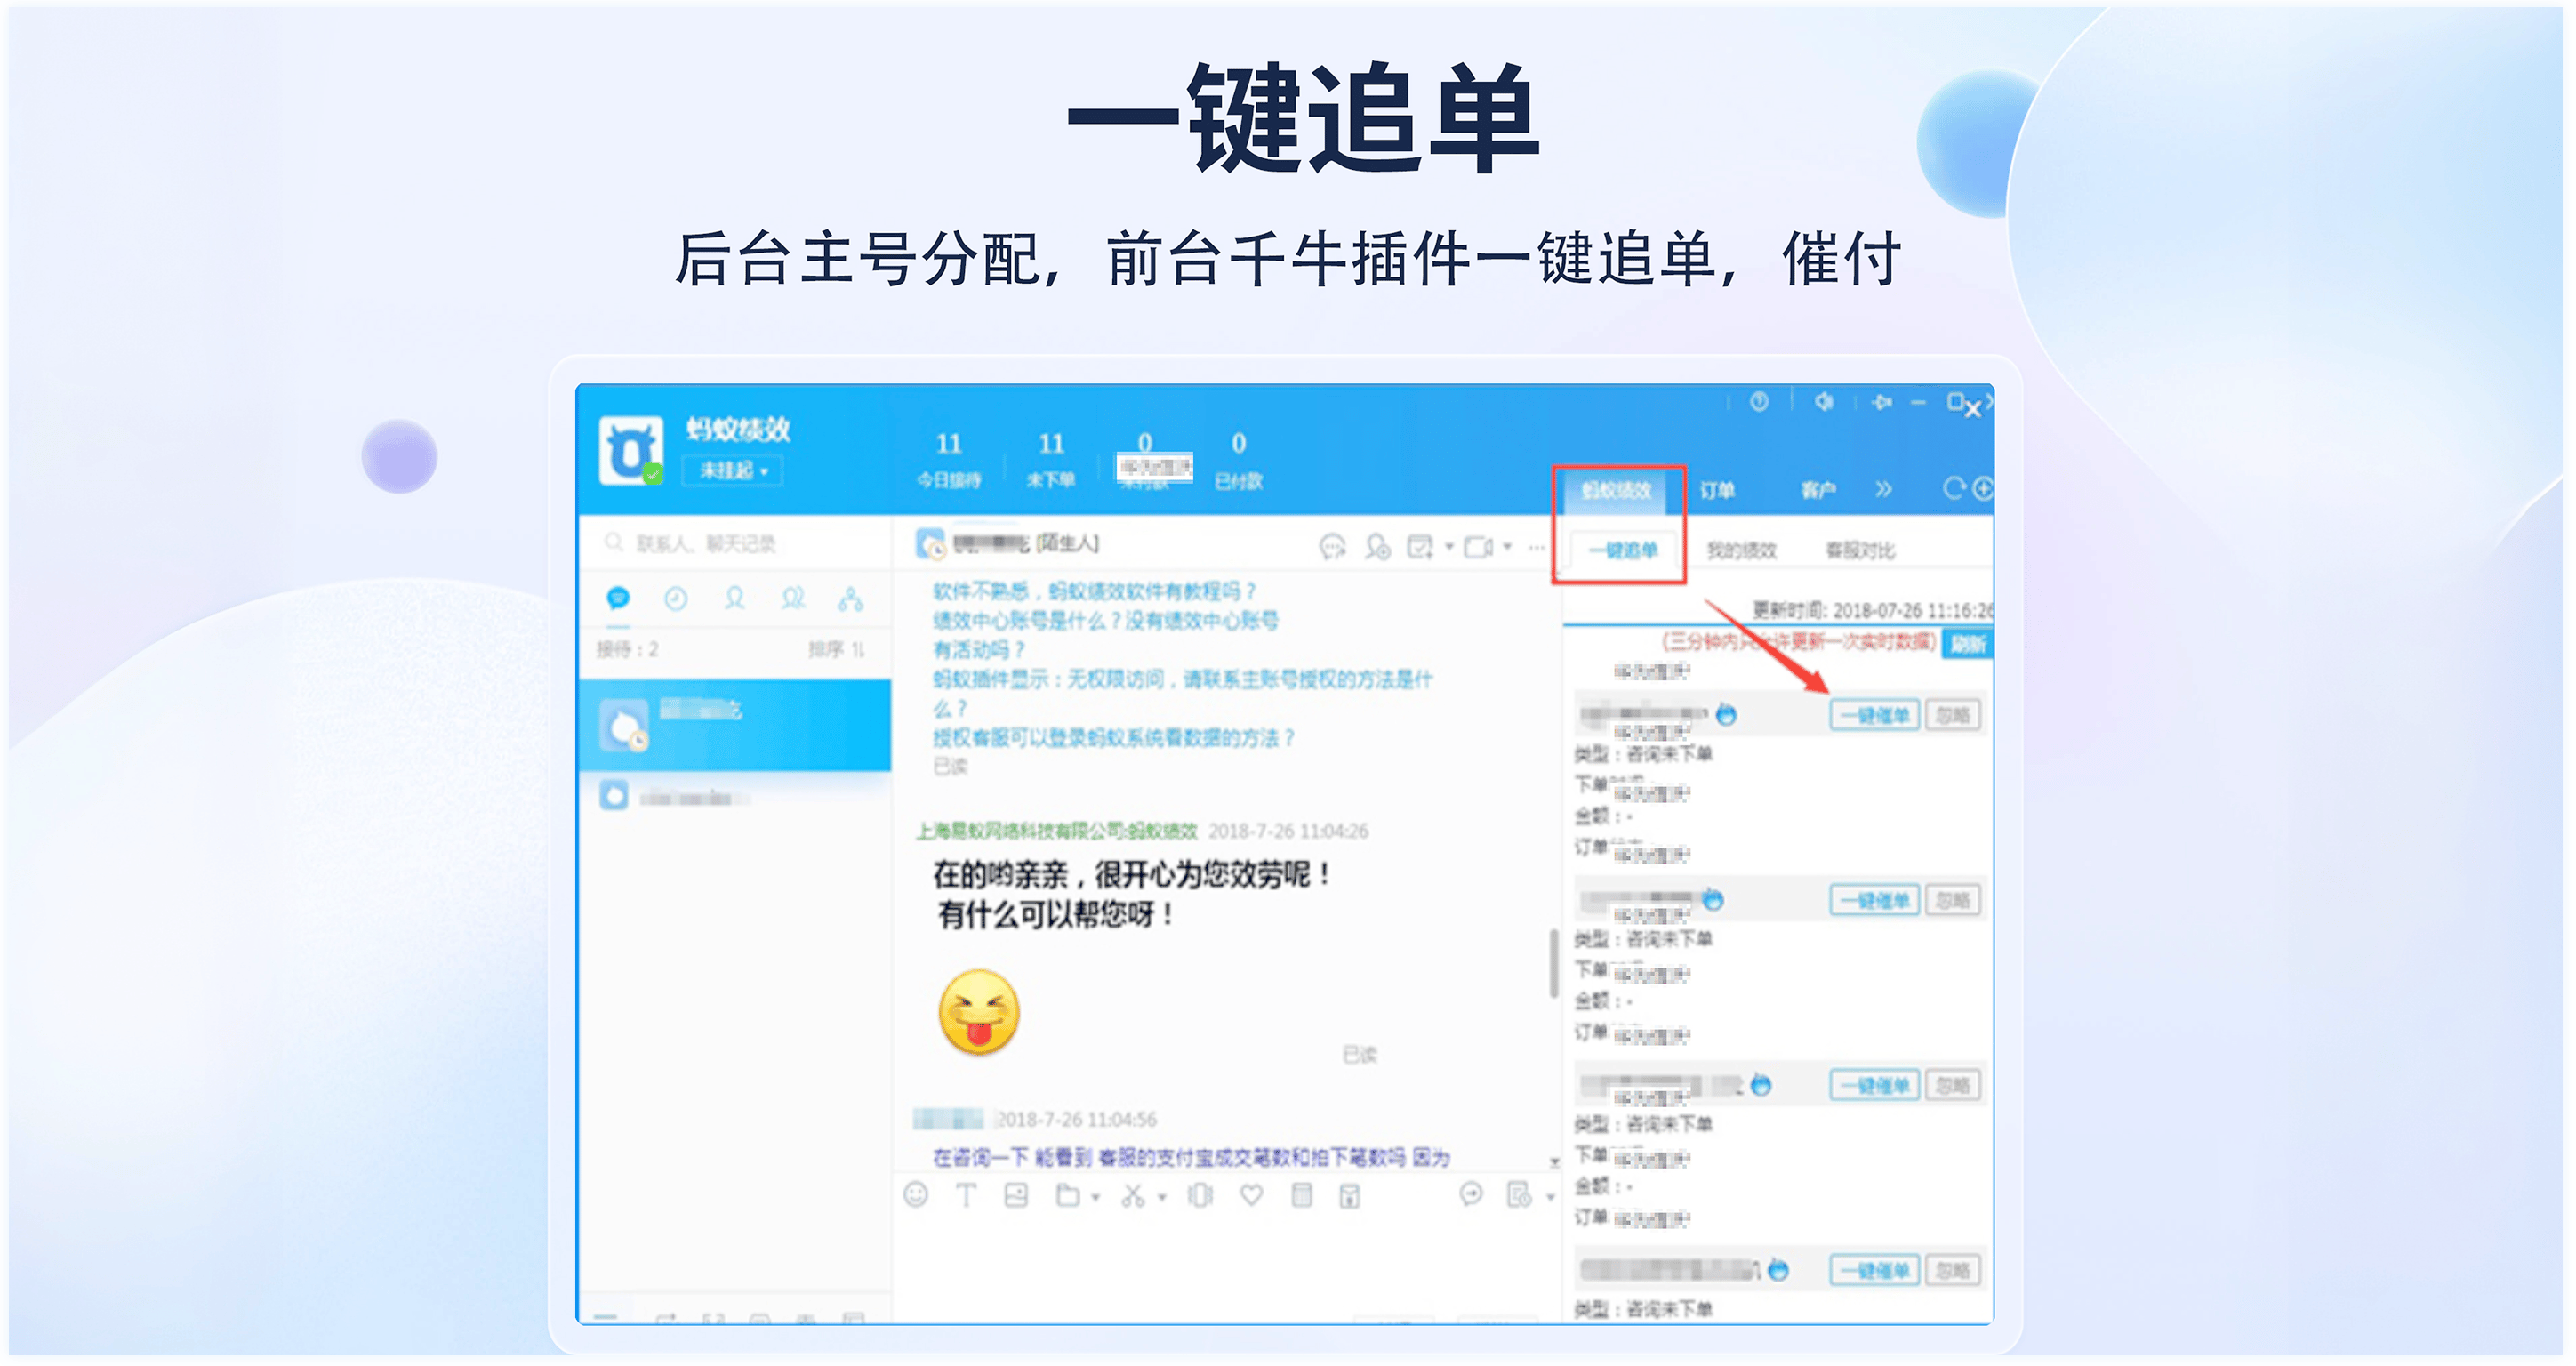Click the speaker sound icon in title bar
Viewport: 2576px width, 1366px height.
[1824, 402]
